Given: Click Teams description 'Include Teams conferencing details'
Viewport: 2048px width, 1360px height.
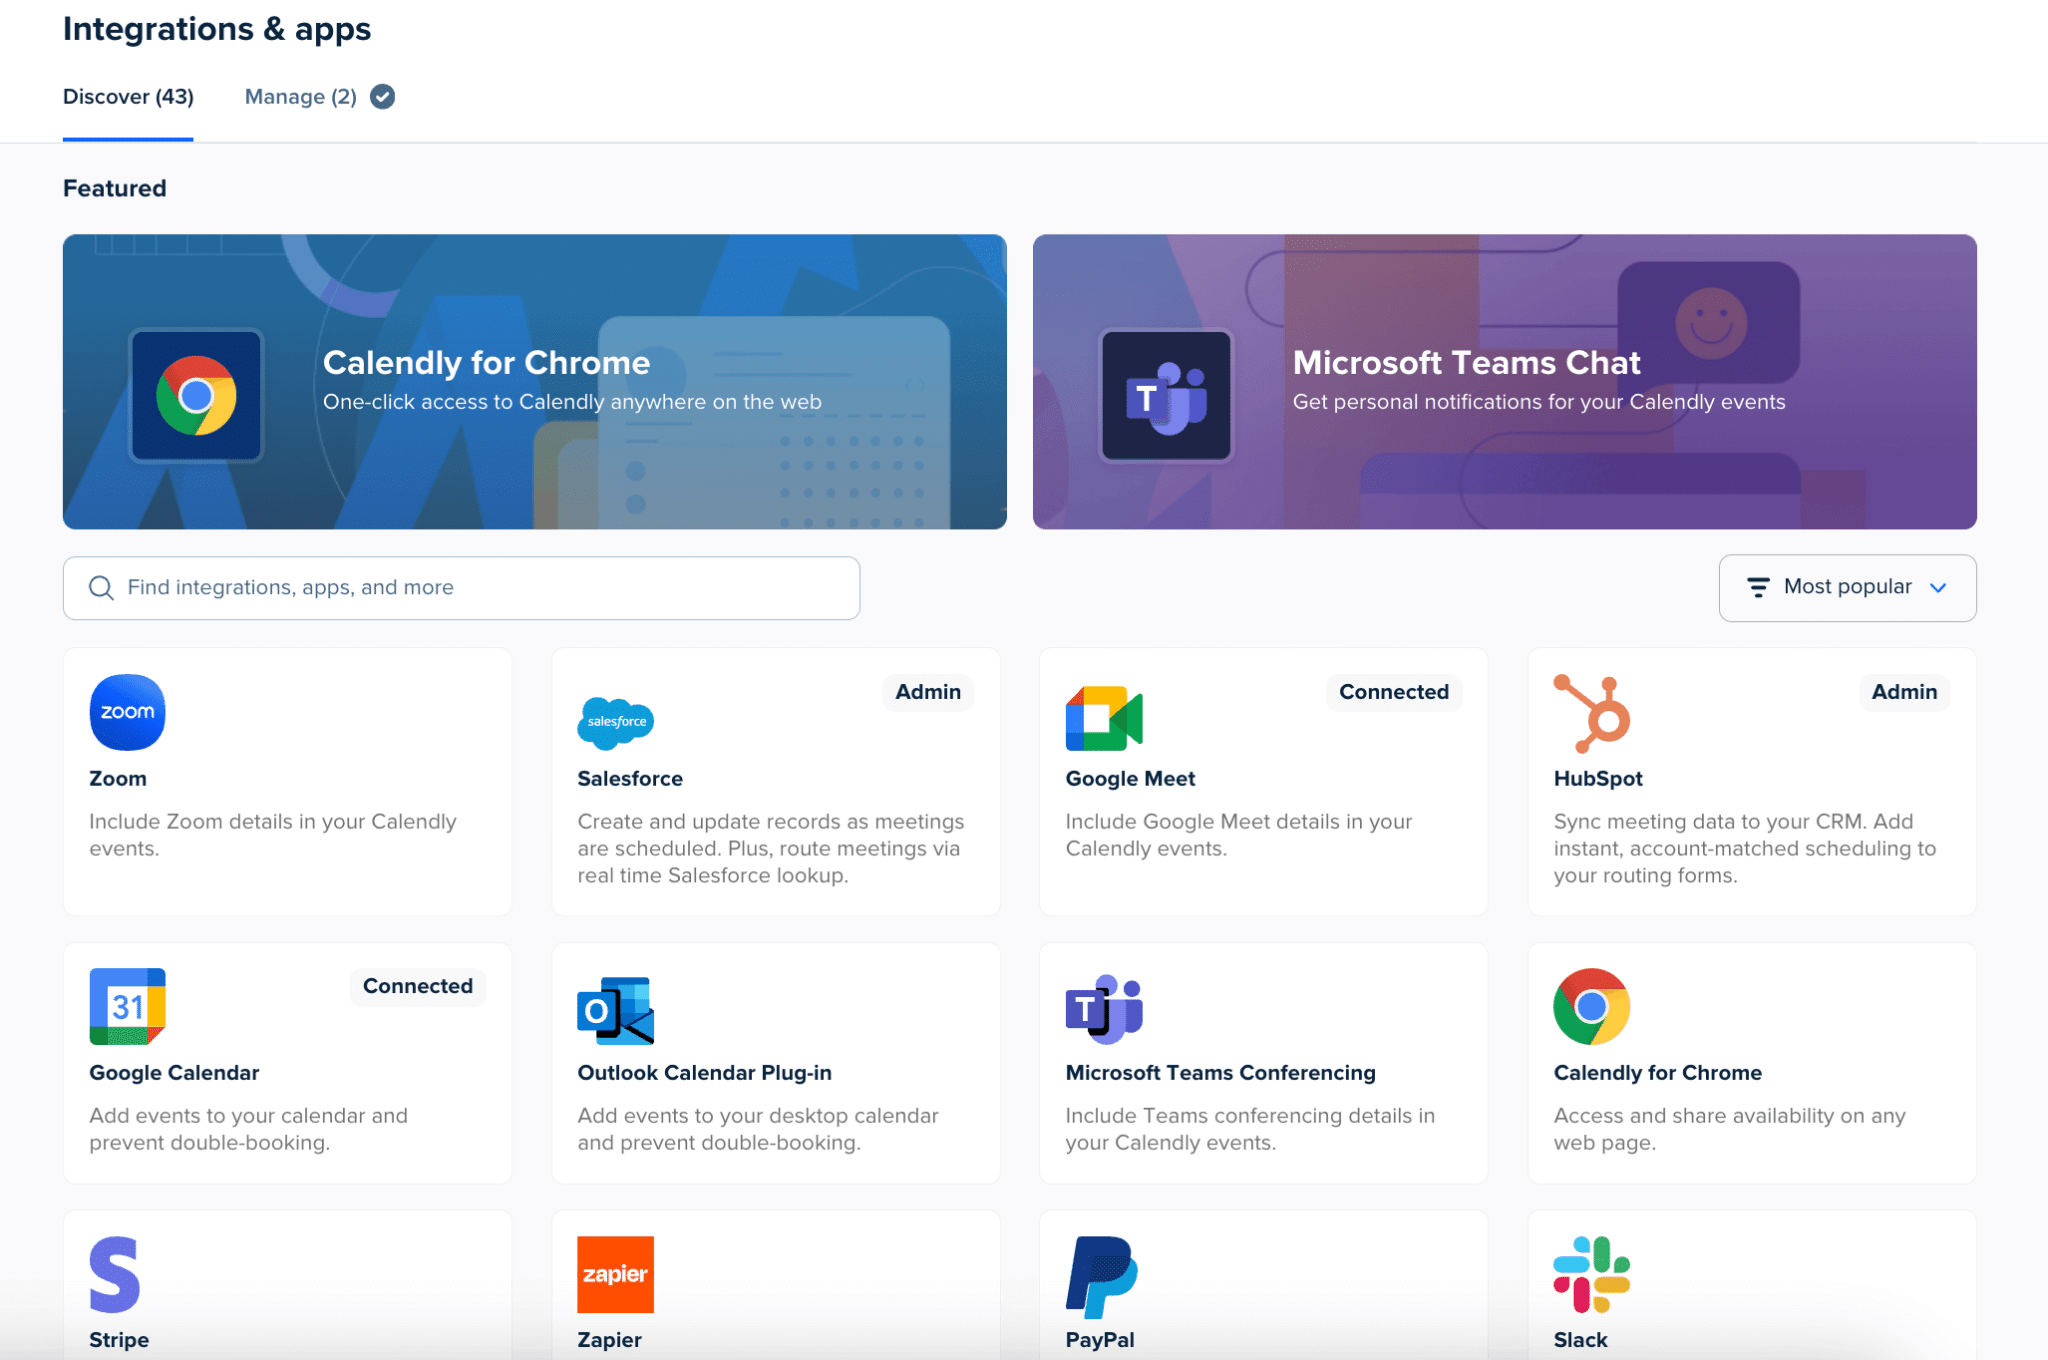Looking at the screenshot, I should coord(1250,1129).
